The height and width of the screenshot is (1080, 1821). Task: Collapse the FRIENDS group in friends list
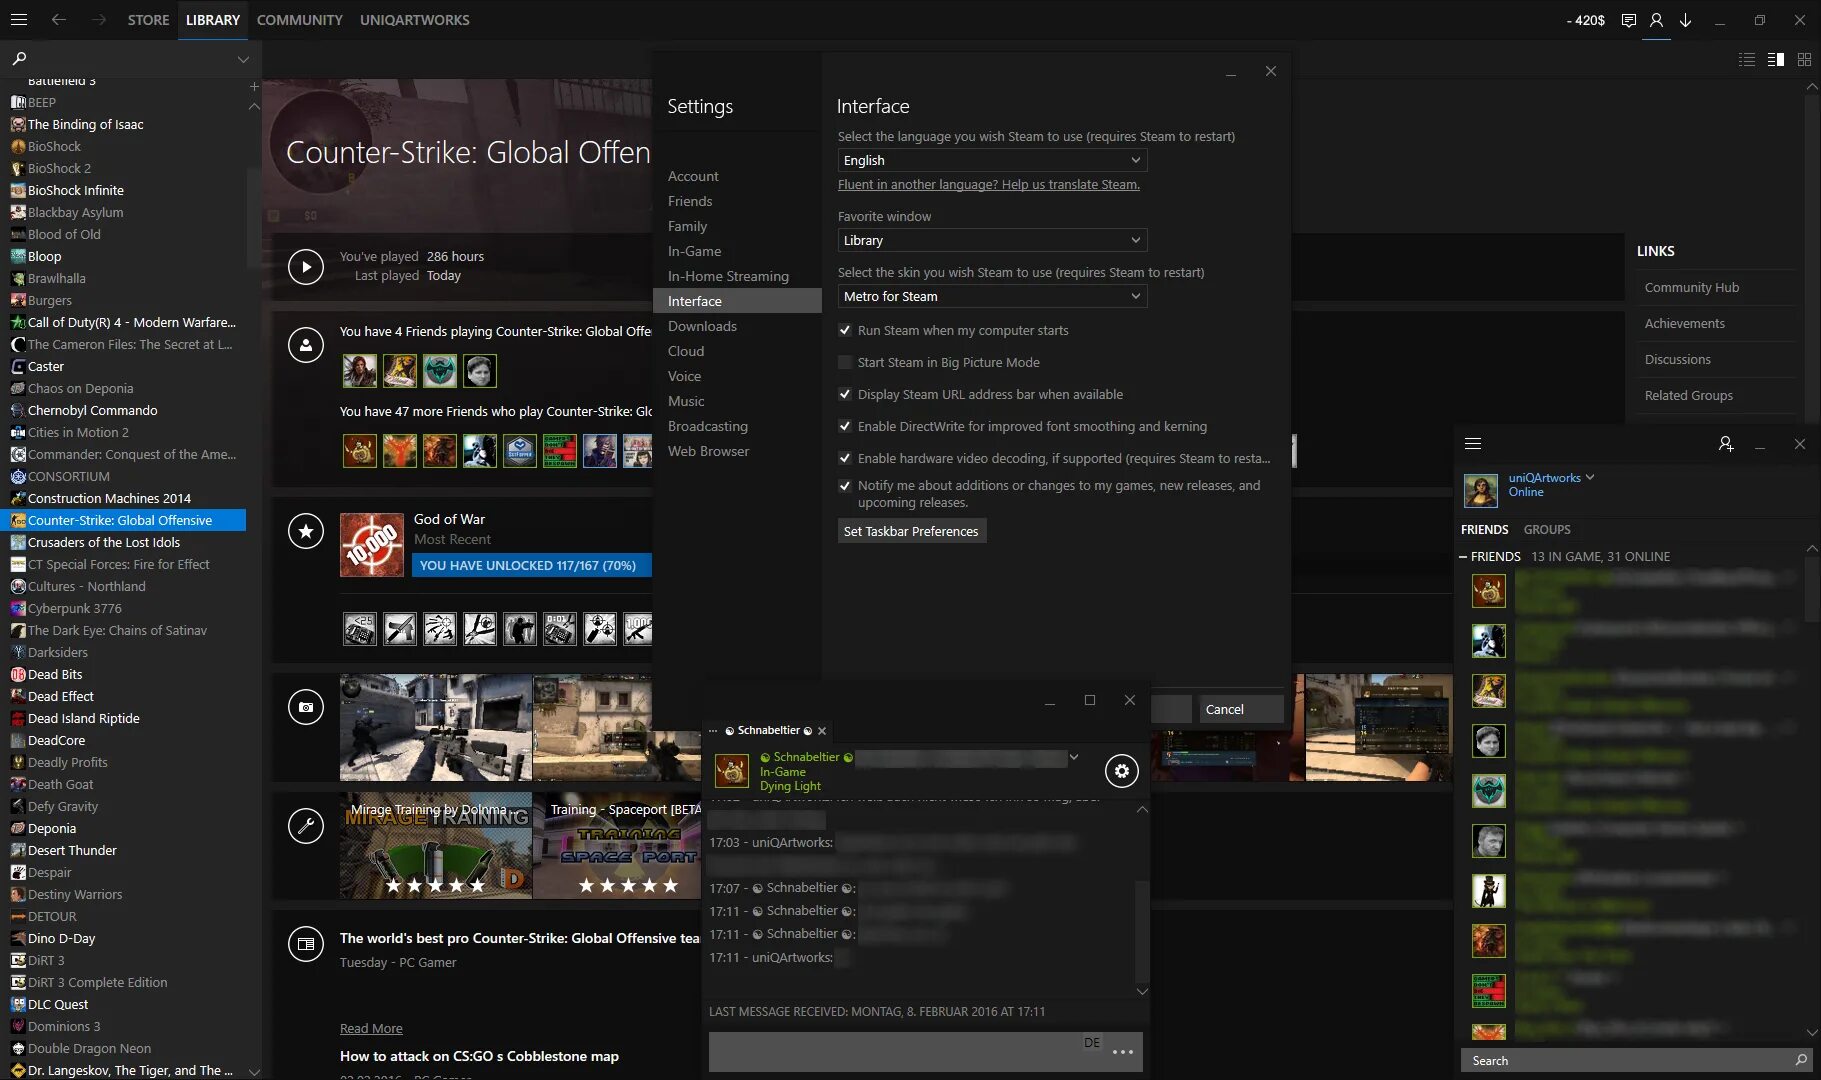coord(1463,556)
